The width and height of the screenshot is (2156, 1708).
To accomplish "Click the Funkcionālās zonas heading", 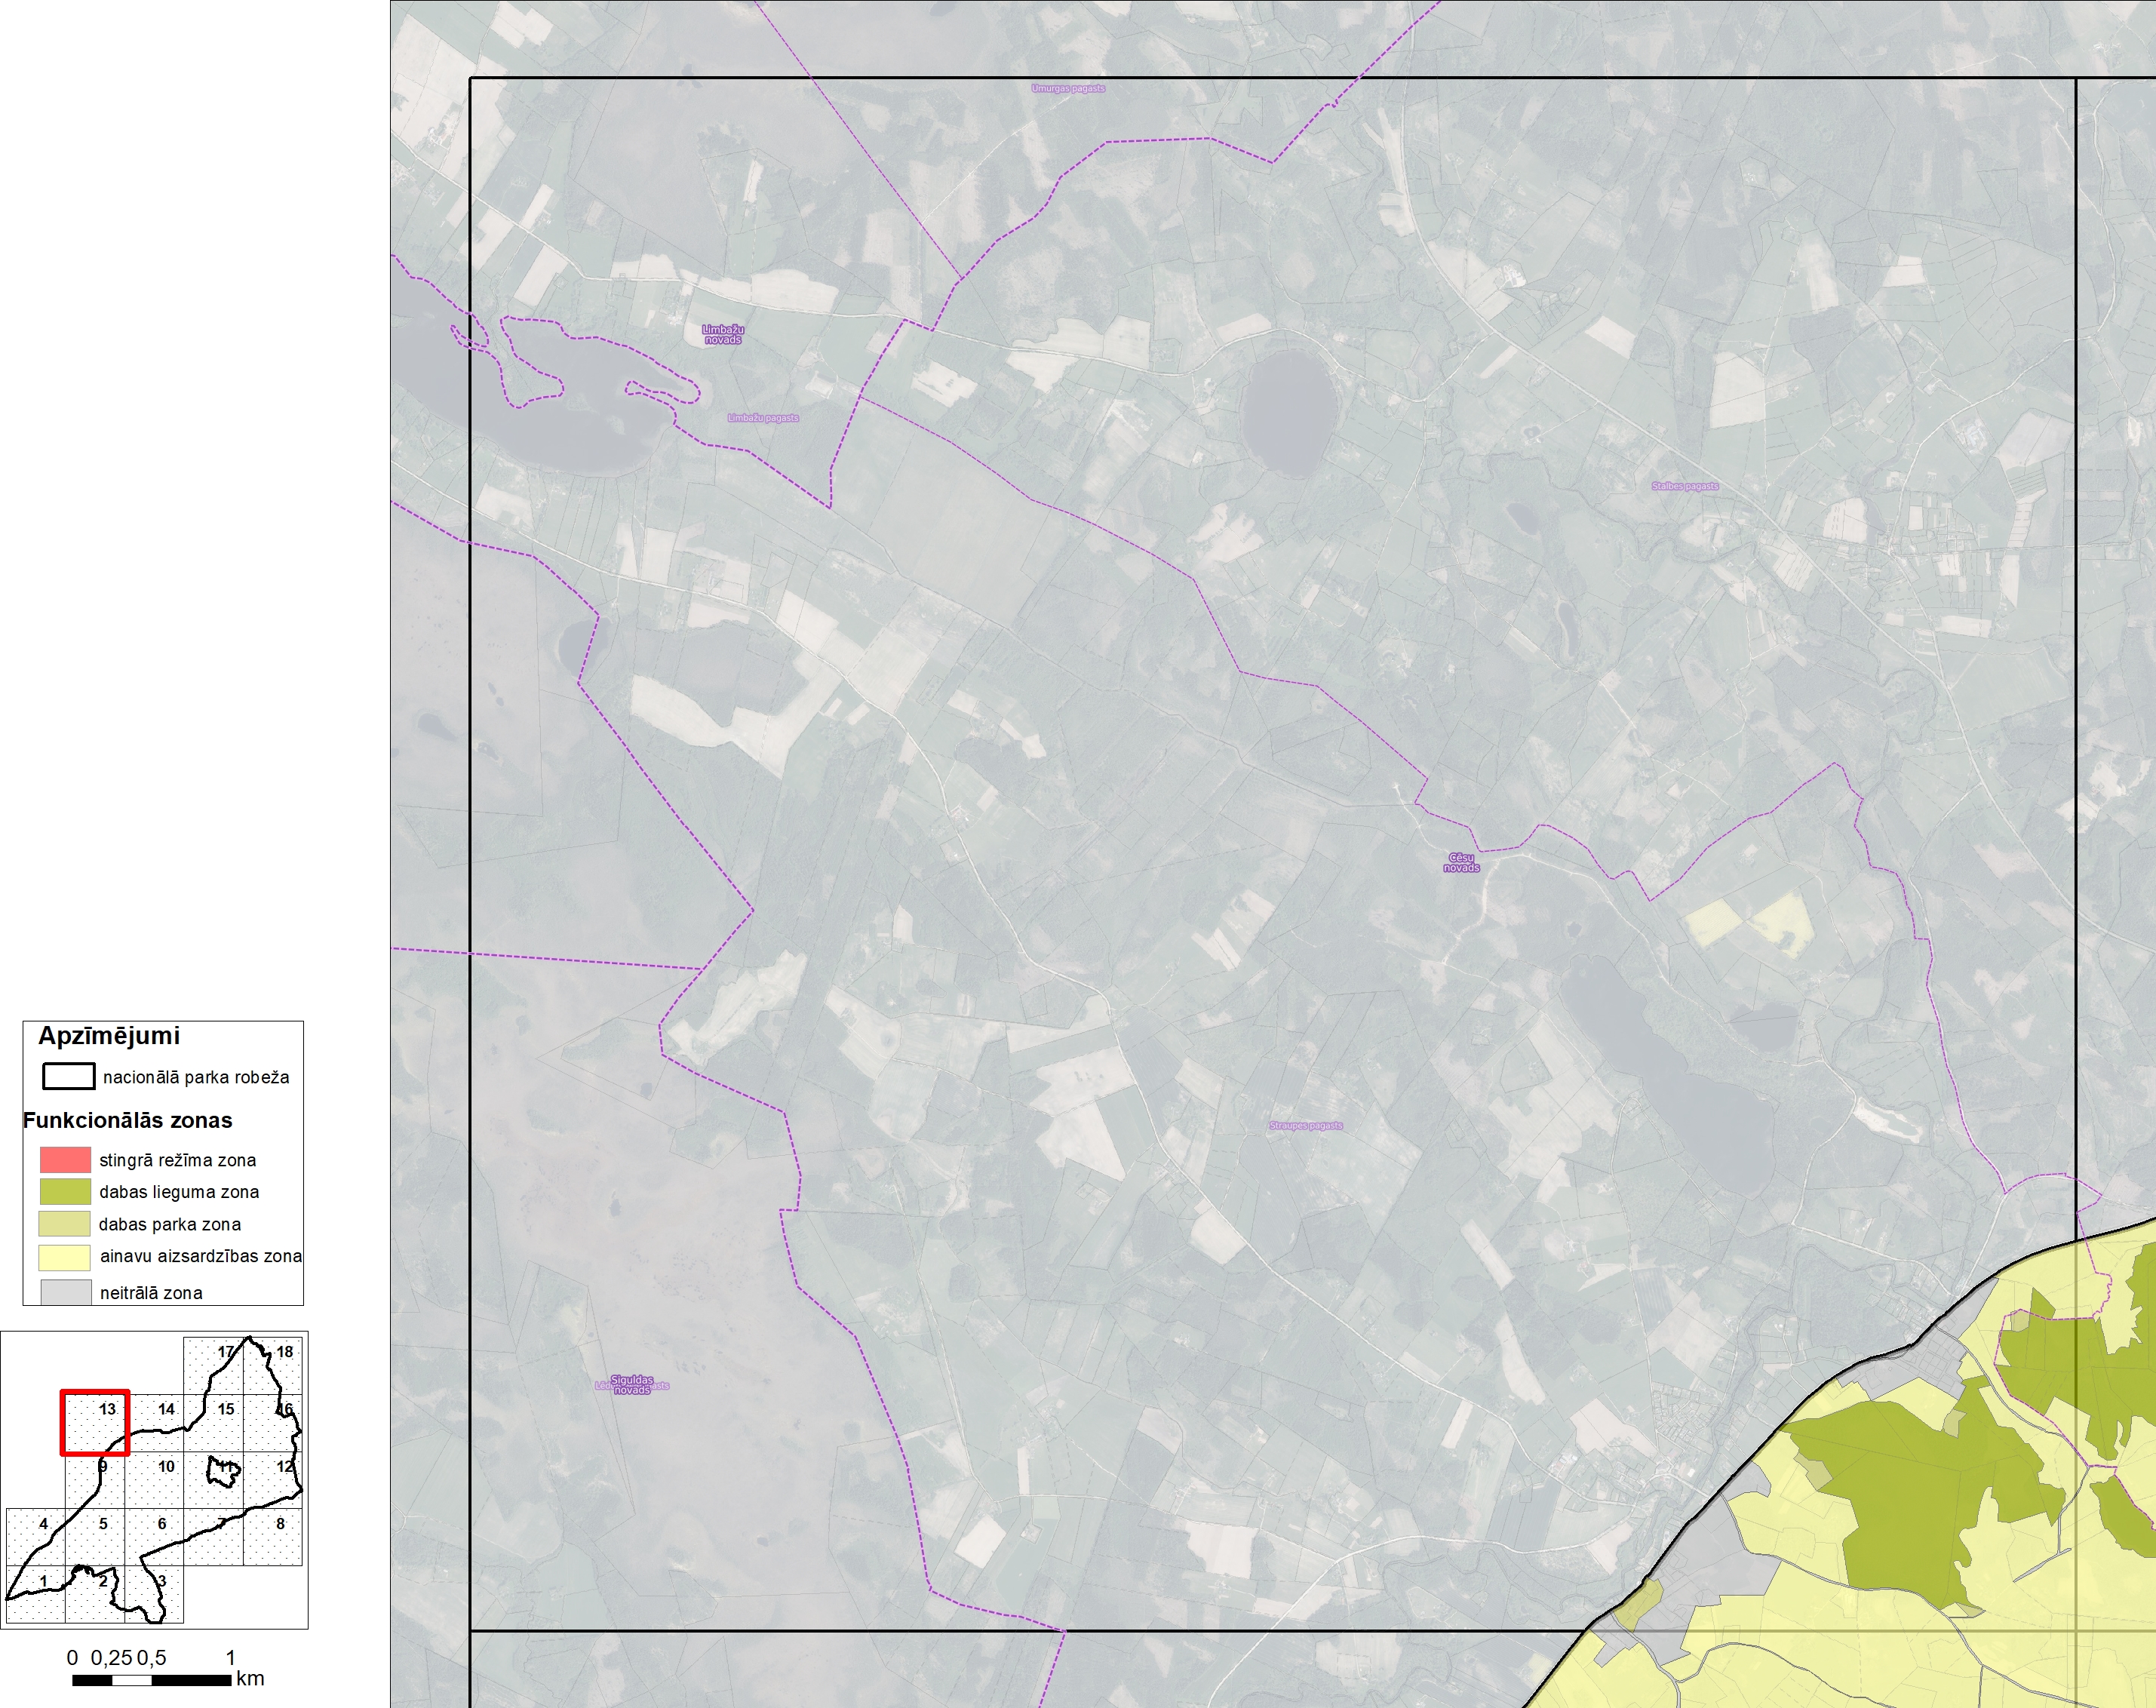I will pyautogui.click(x=128, y=1120).
